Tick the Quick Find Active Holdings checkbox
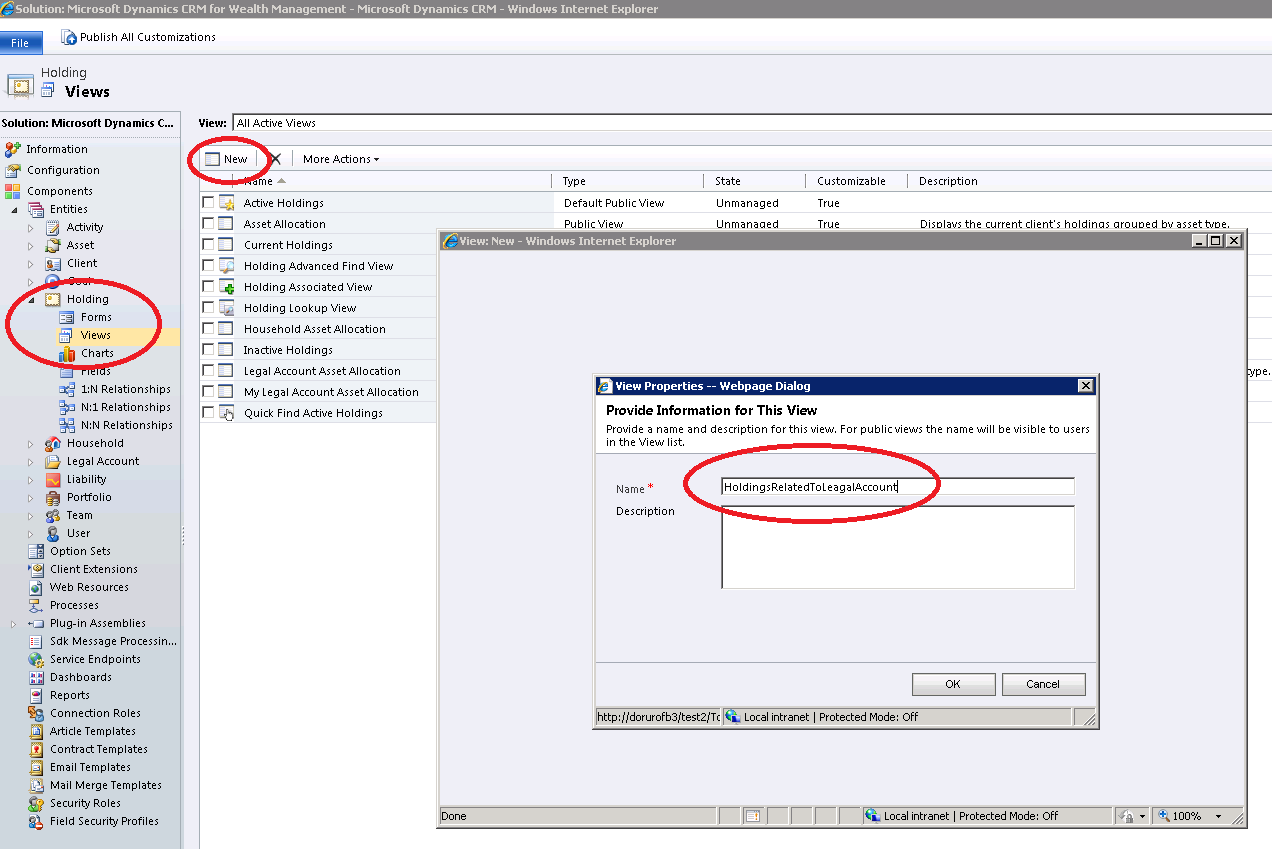Viewport: 1272px width, 849px height. pos(208,413)
